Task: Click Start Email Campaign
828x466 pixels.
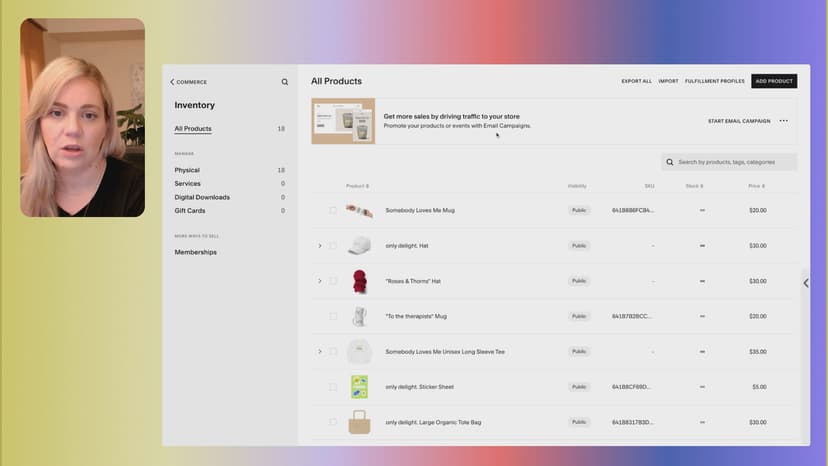Action: (x=739, y=121)
